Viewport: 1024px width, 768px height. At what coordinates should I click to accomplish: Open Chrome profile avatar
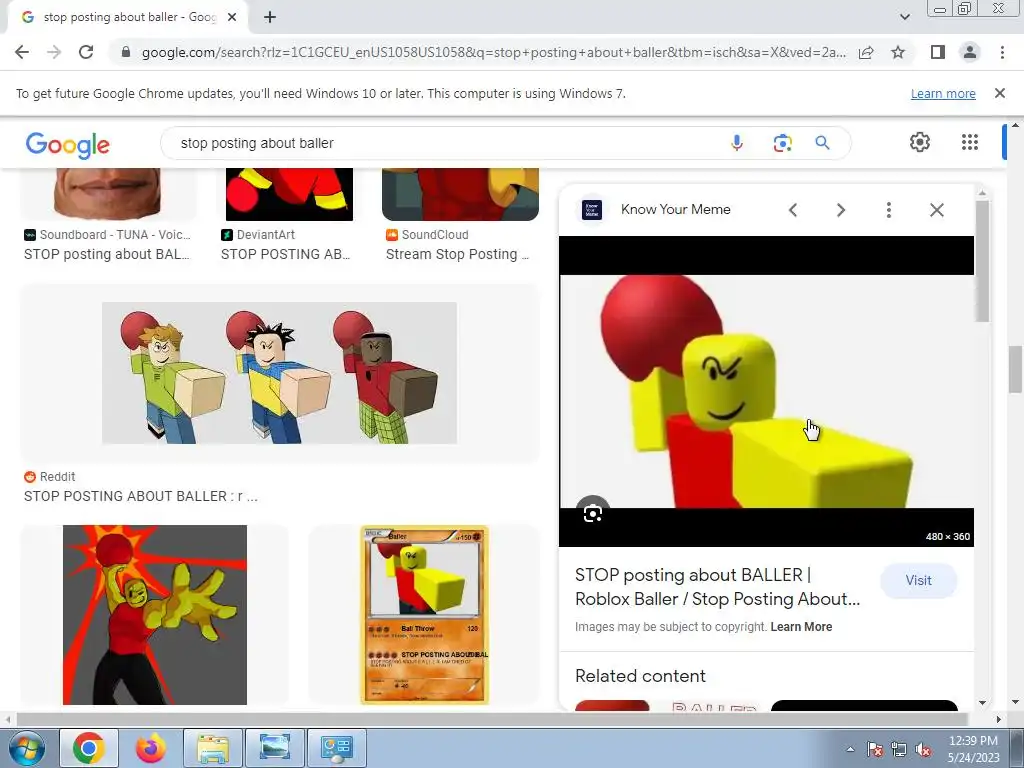970,52
